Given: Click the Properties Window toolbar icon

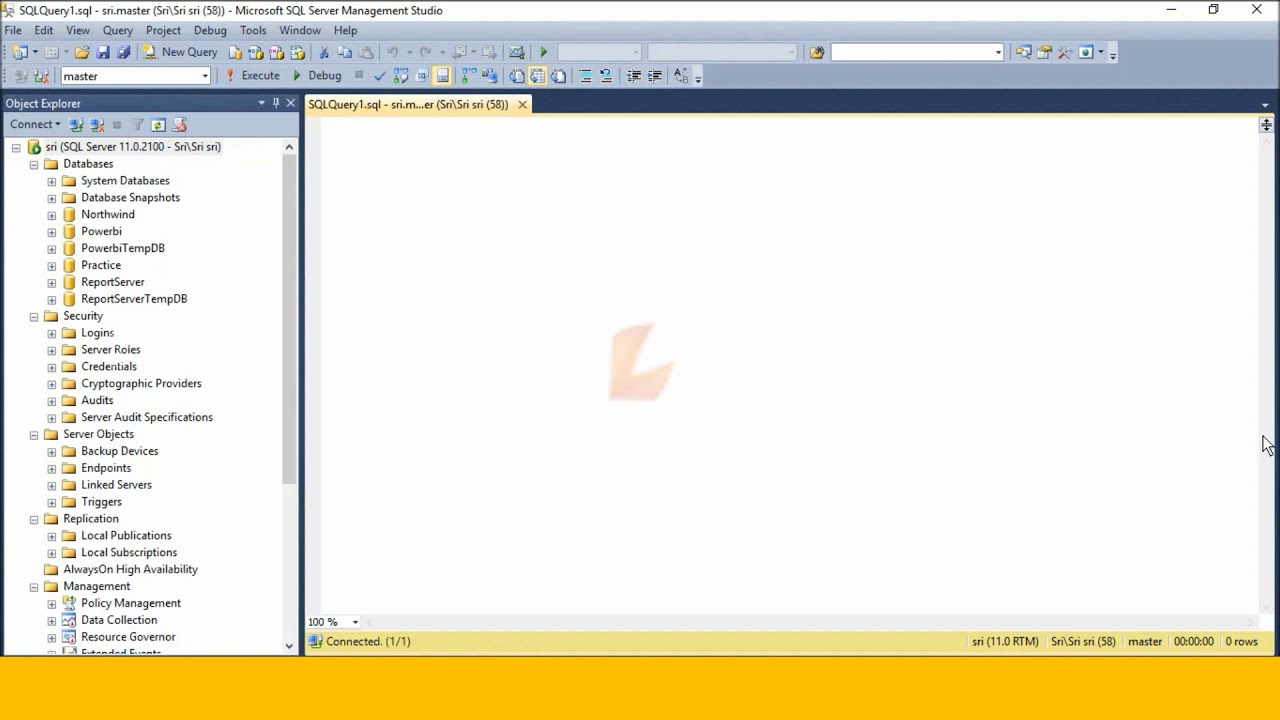Looking at the screenshot, I should click(1044, 52).
